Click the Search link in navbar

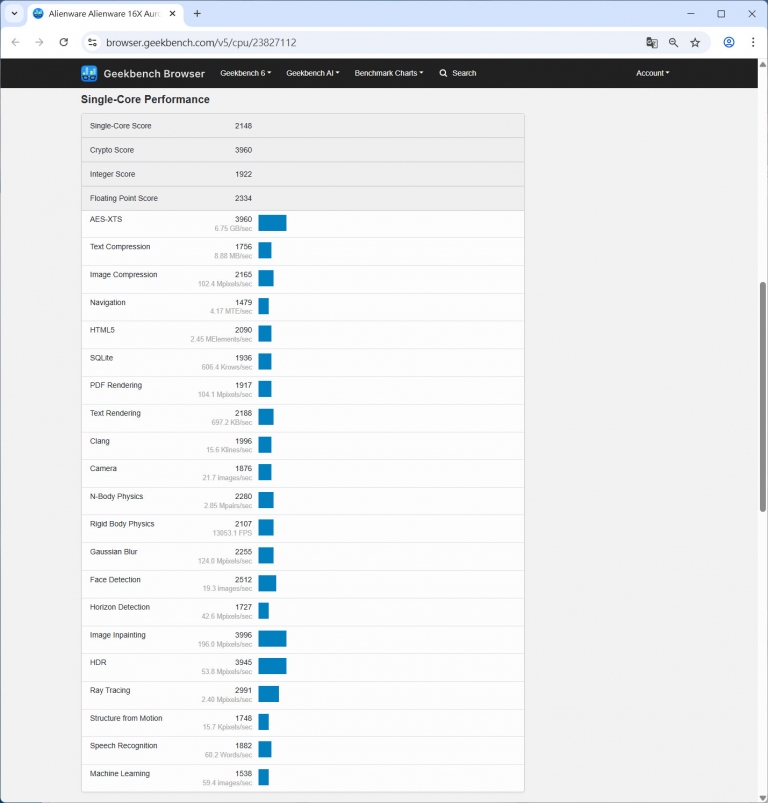pyautogui.click(x=458, y=73)
